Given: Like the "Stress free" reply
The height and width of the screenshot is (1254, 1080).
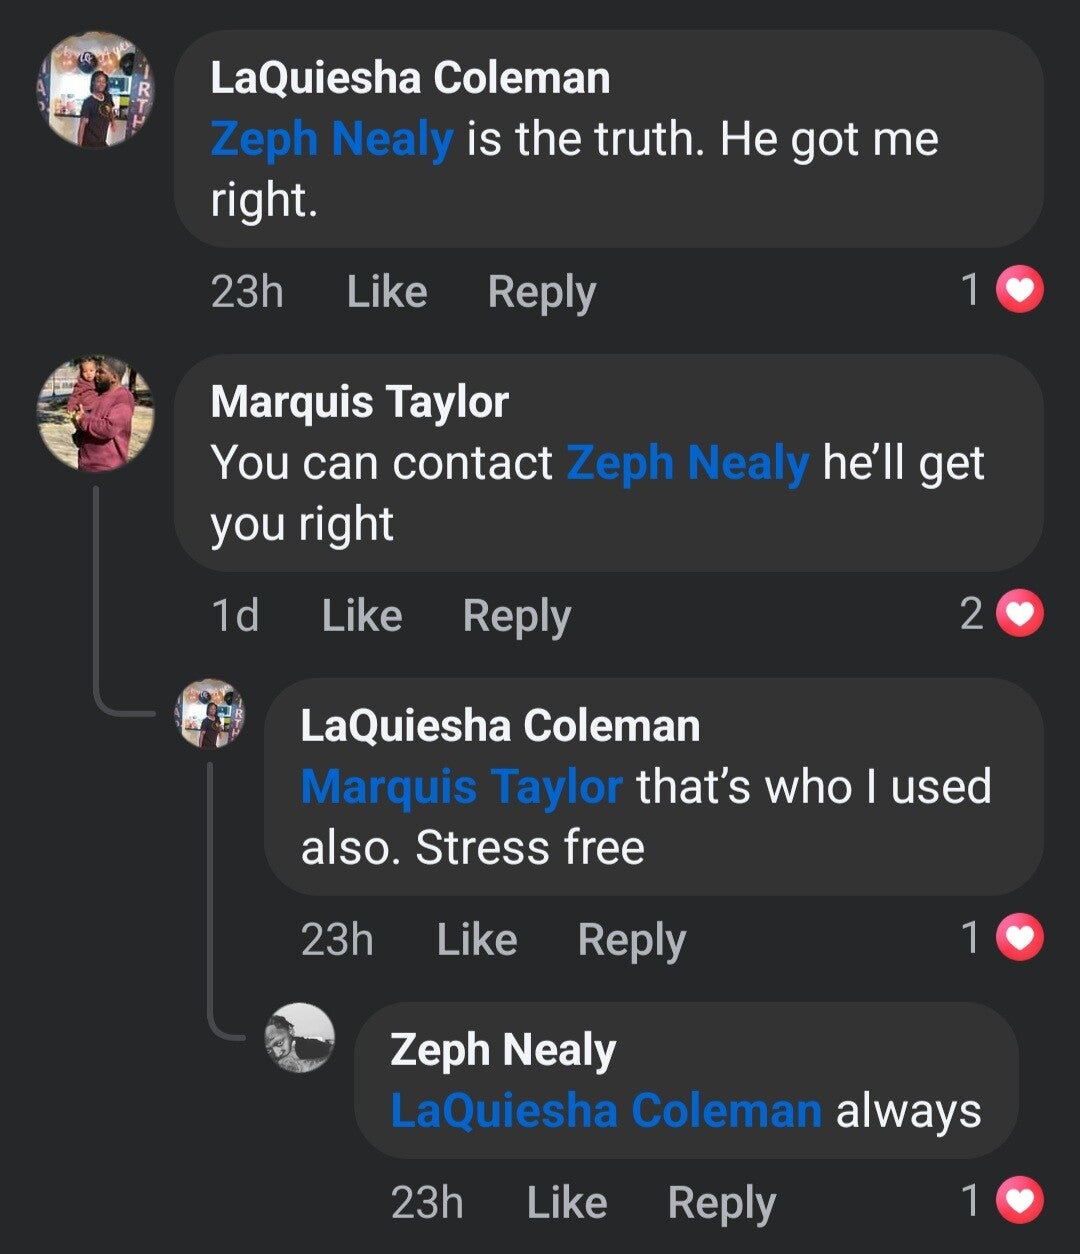Looking at the screenshot, I should [x=477, y=940].
